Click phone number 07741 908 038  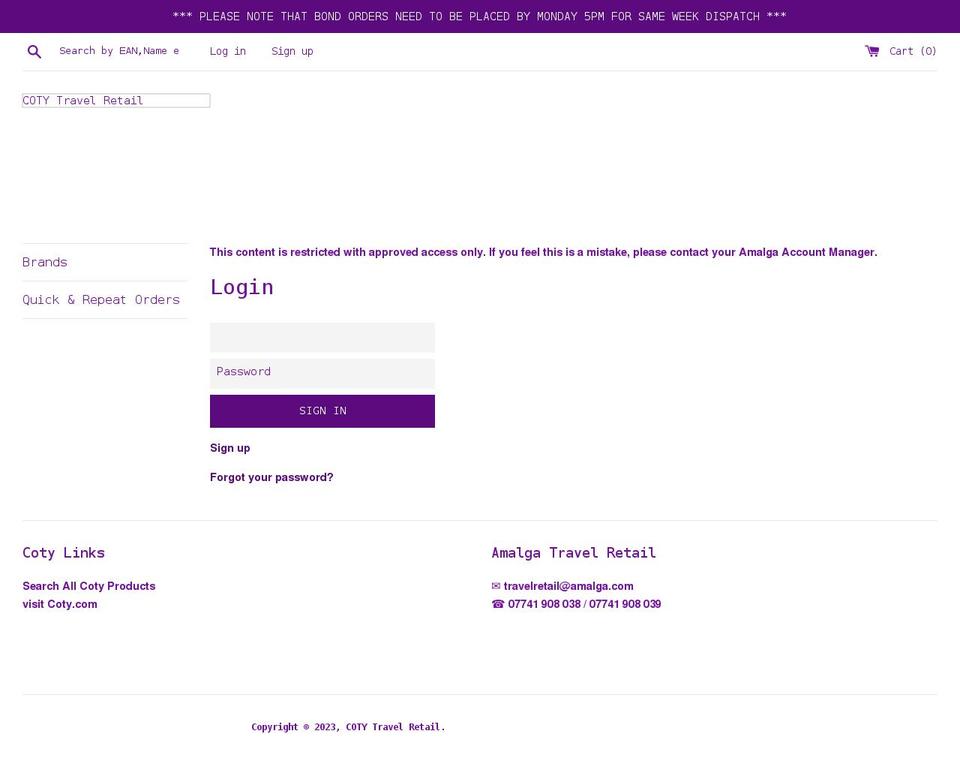[544, 604]
